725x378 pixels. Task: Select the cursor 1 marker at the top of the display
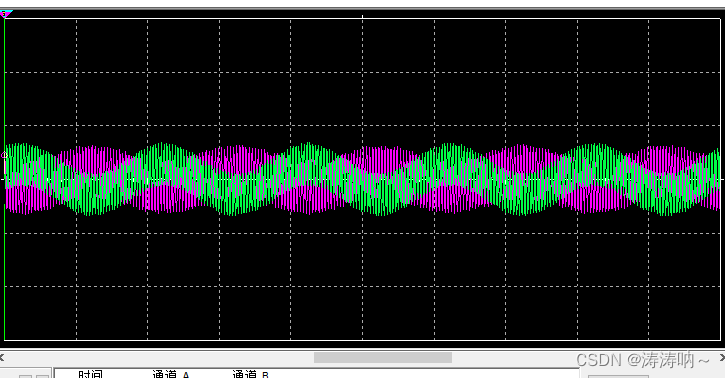click(6, 14)
